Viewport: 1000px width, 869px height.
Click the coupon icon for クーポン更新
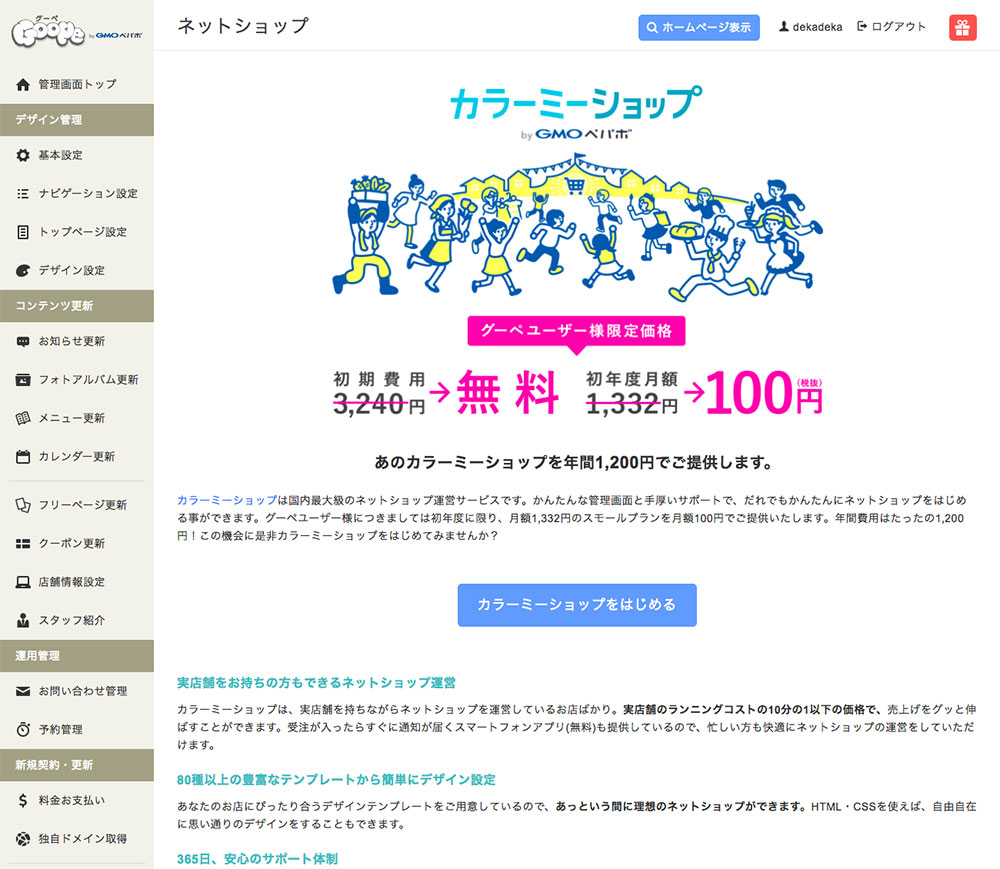23,543
